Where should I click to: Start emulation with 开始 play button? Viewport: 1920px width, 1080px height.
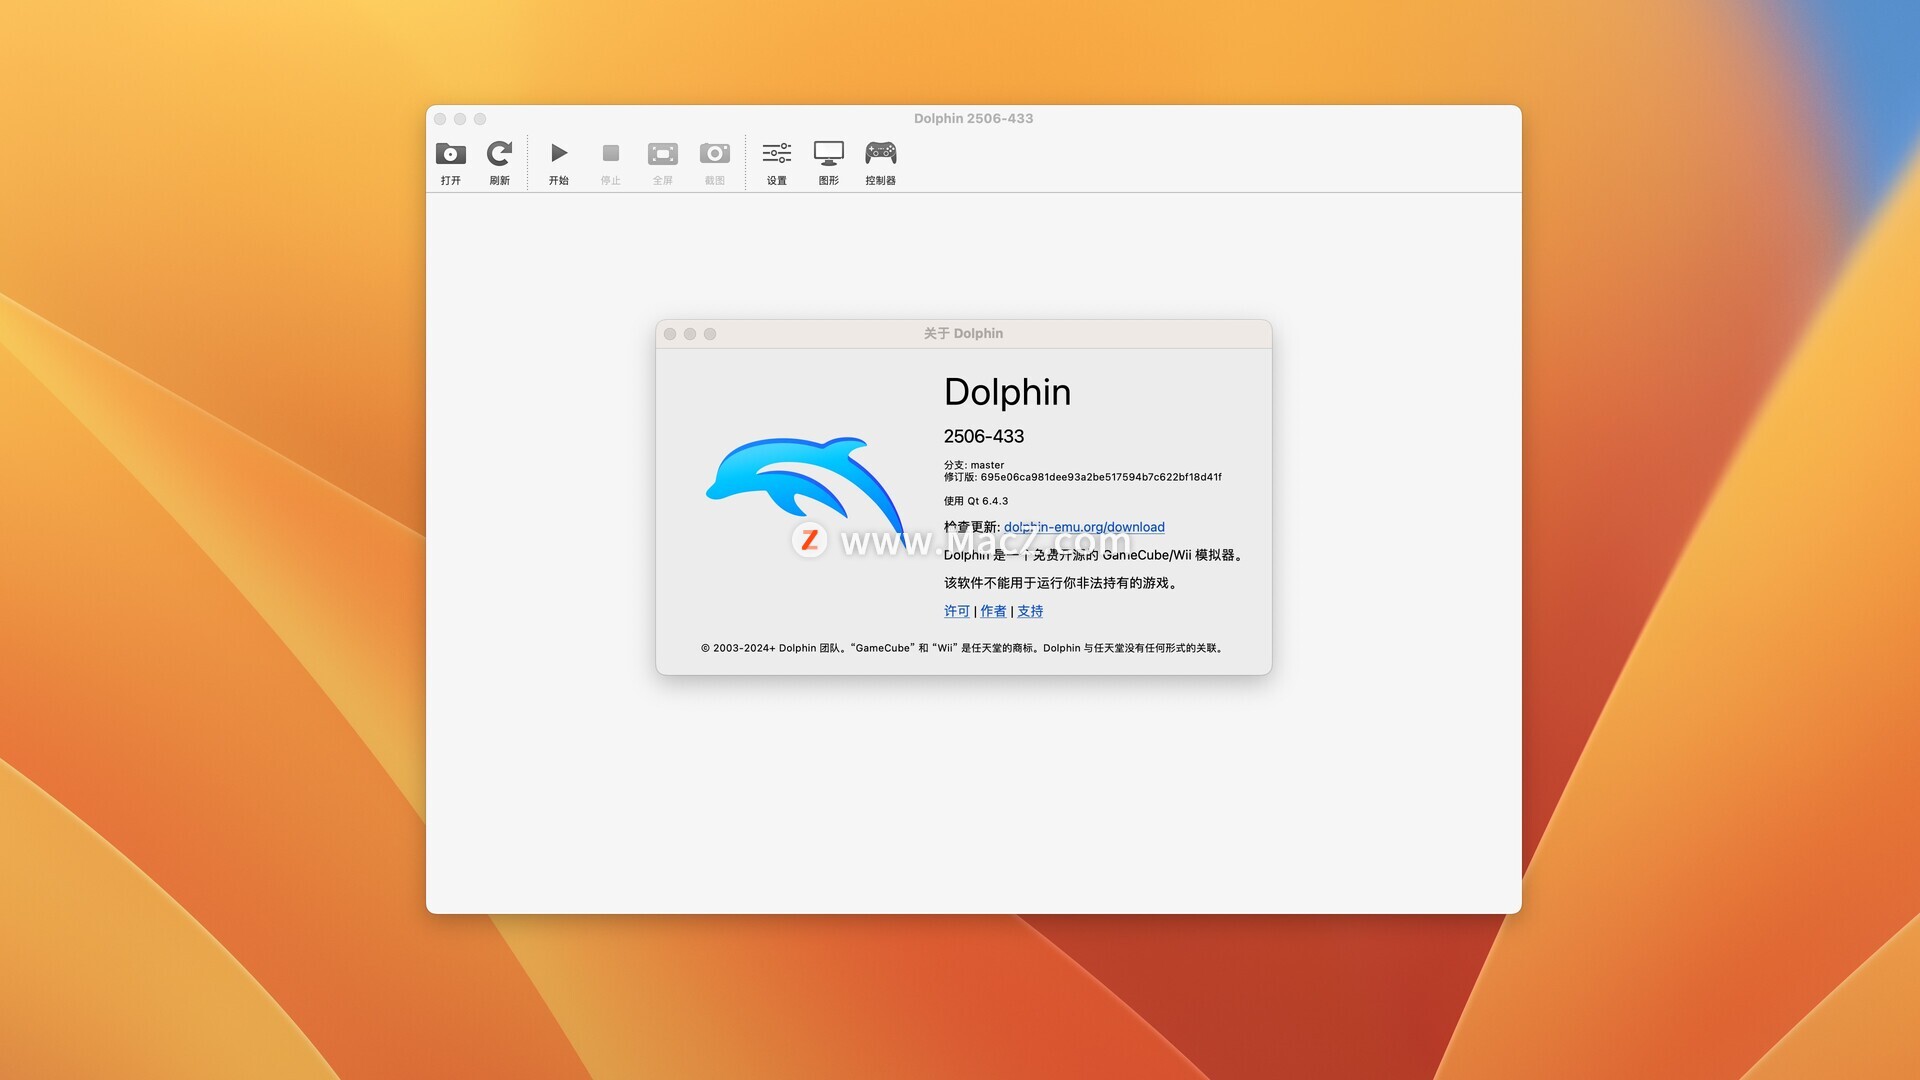(559, 163)
